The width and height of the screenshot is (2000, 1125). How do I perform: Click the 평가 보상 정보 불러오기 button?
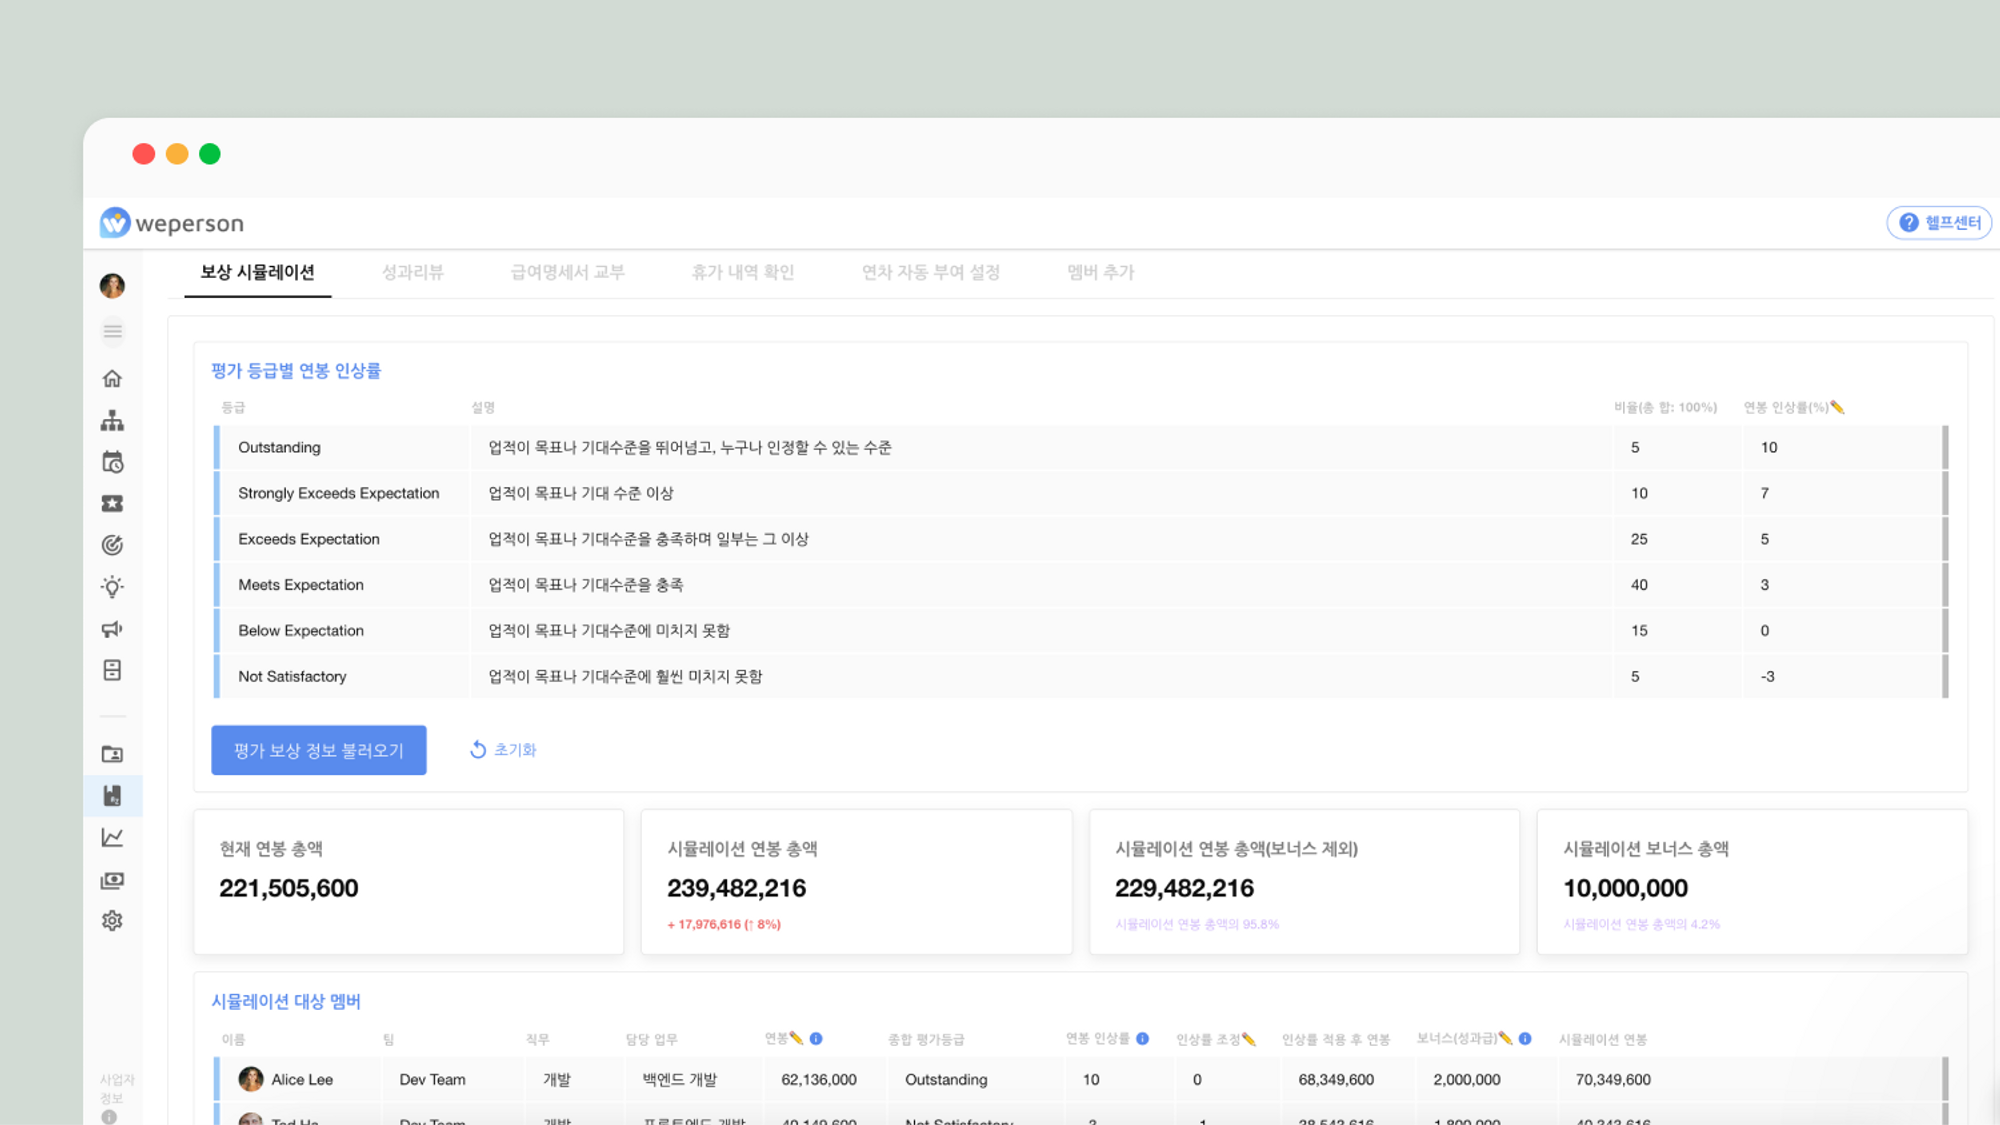click(x=319, y=750)
